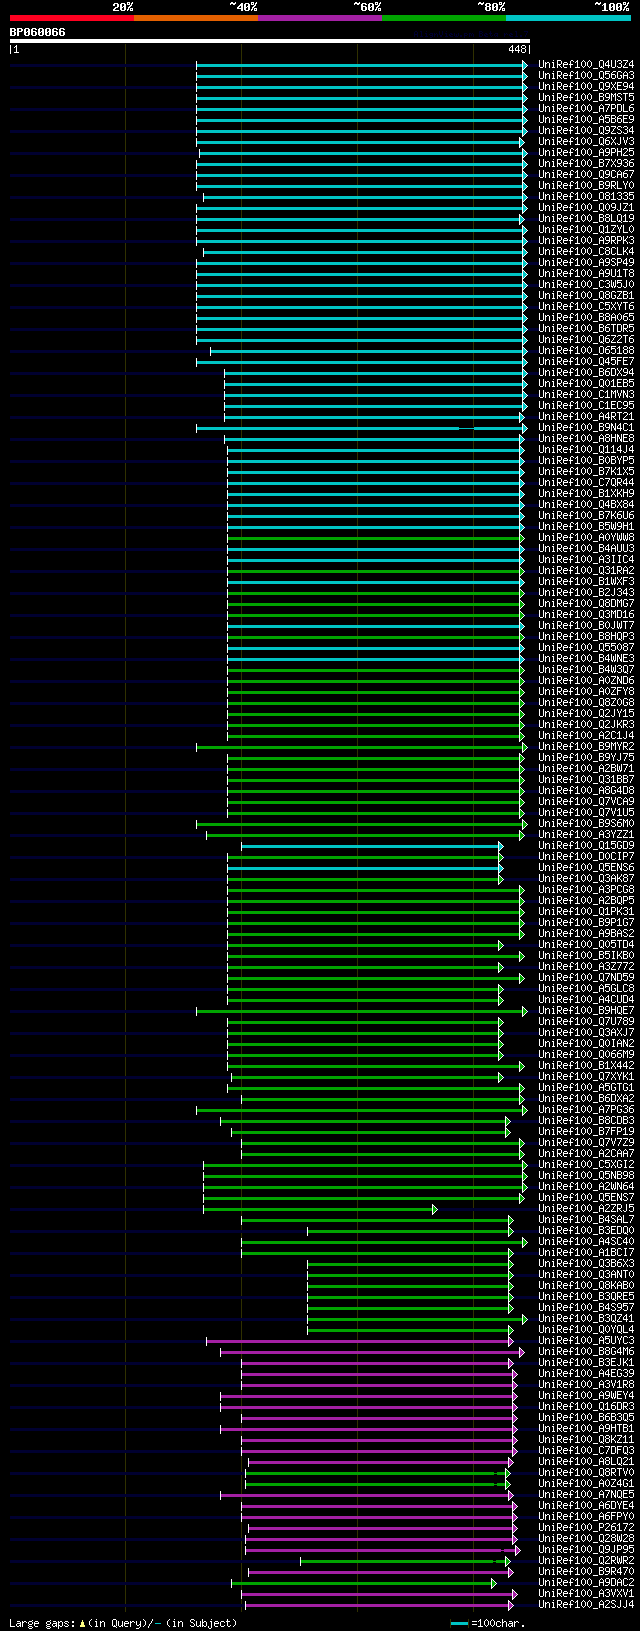Click the UniRef100_Q7V1U5 label

click(x=586, y=812)
